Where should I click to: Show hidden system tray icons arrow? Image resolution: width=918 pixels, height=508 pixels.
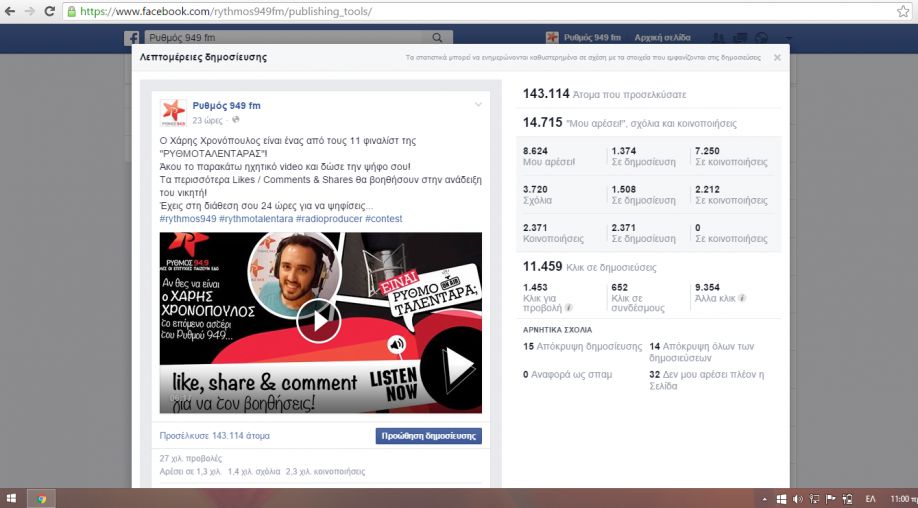tap(764, 499)
